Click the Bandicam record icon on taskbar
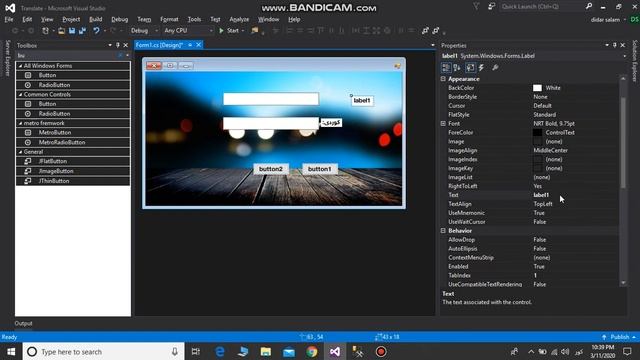This screenshot has height=360, width=640. 381,351
